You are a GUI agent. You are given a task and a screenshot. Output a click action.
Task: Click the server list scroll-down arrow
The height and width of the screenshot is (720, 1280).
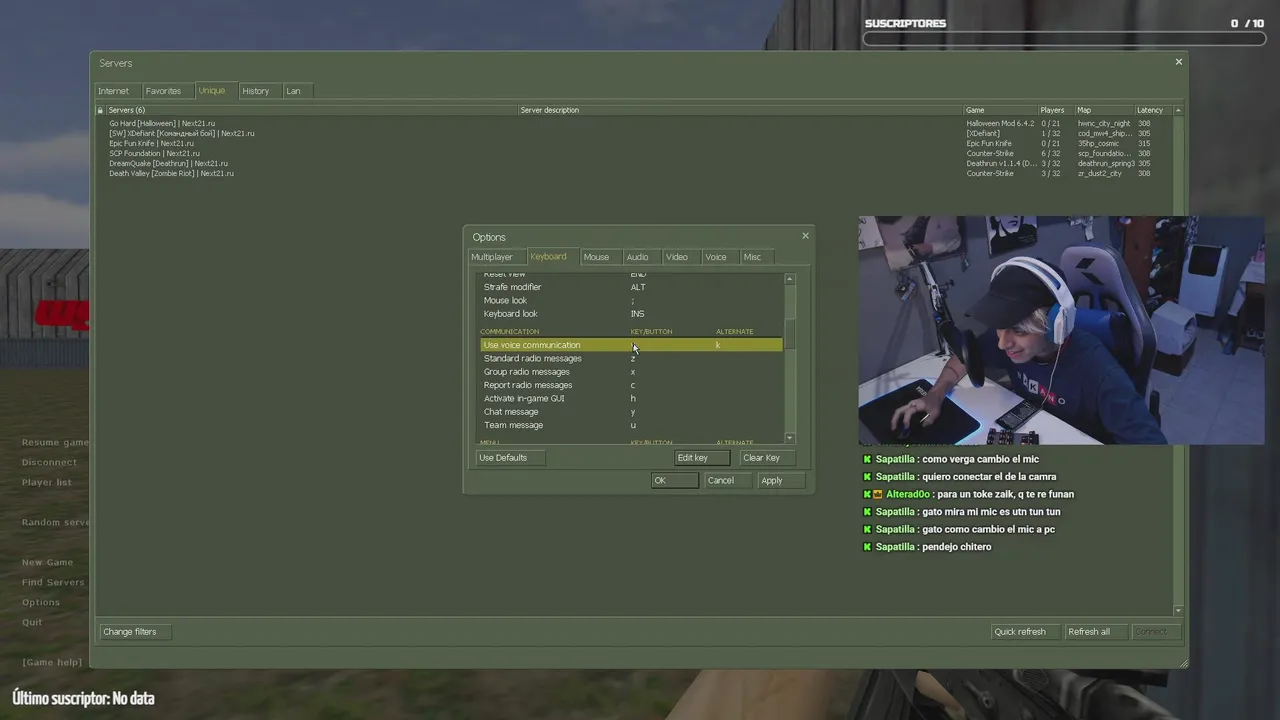pos(1178,610)
